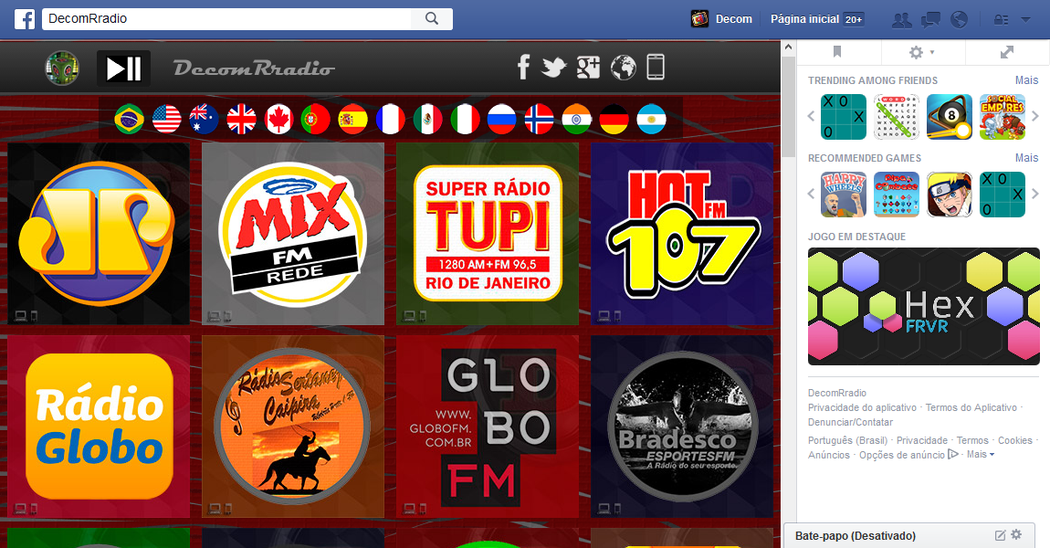Expand the footer "Mais" dropdown
Viewport: 1050px width, 548px height.
pyautogui.click(x=980, y=455)
